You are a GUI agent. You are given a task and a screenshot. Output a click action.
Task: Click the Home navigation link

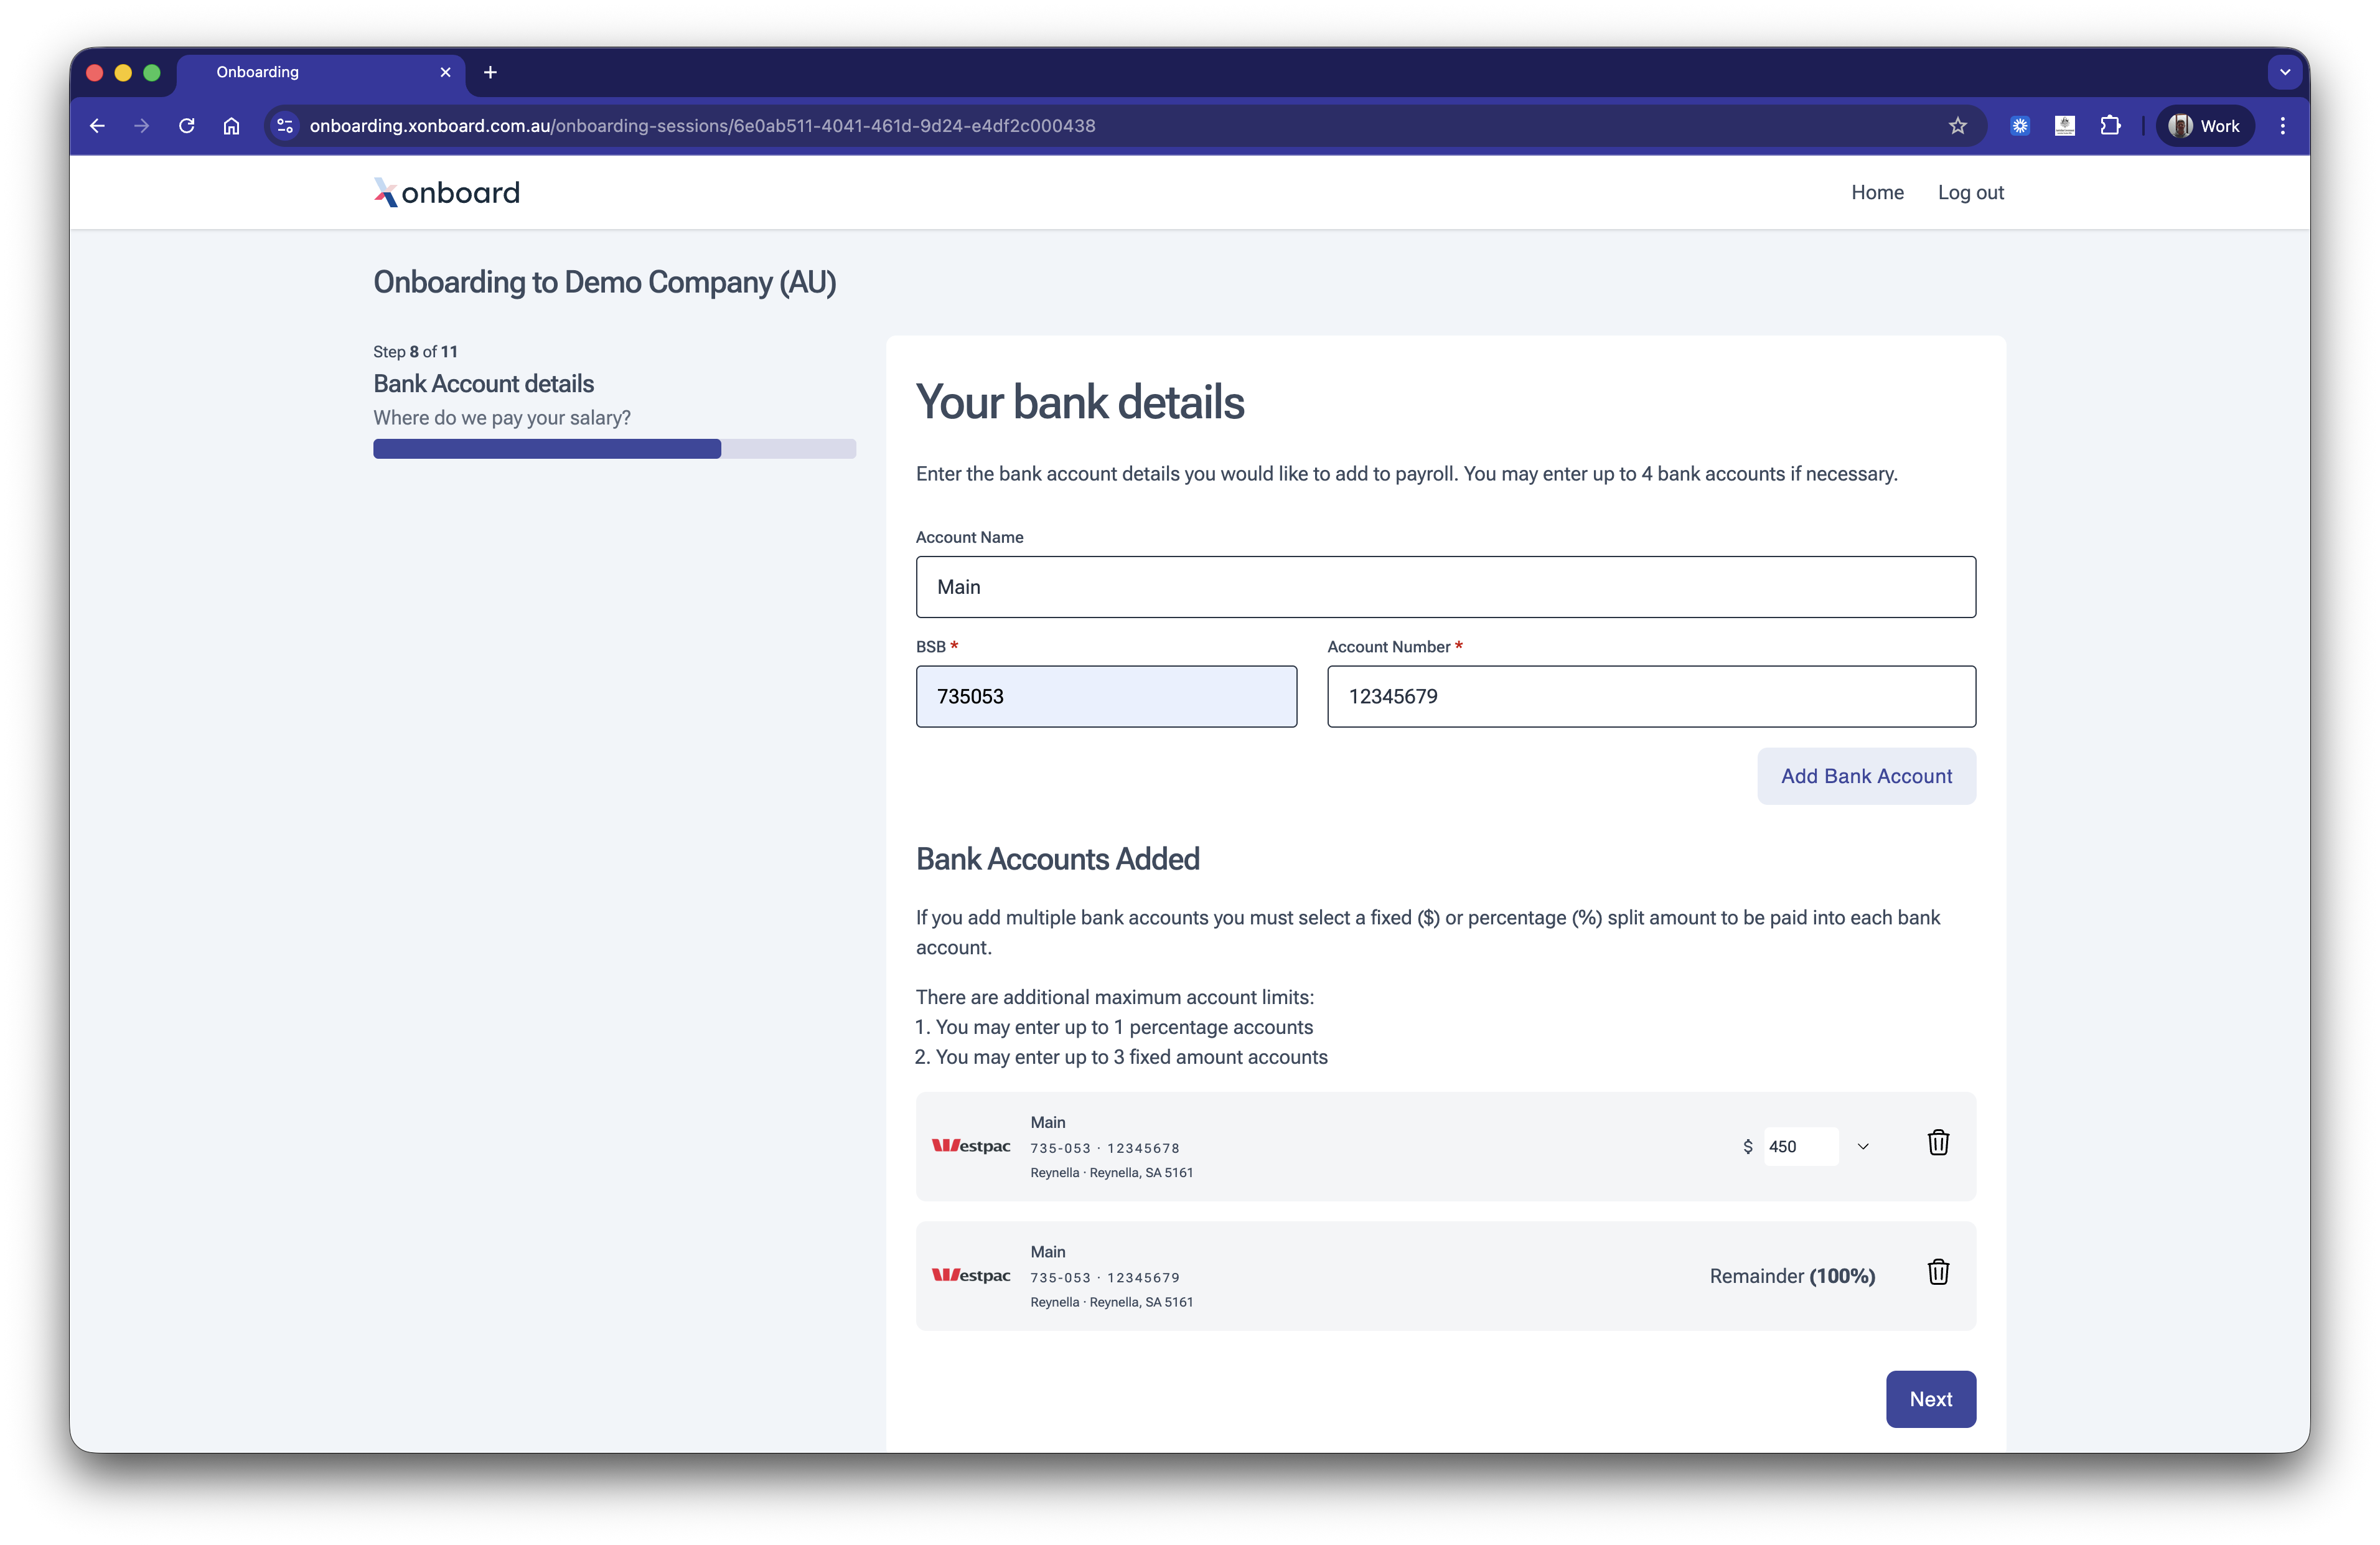click(1876, 192)
